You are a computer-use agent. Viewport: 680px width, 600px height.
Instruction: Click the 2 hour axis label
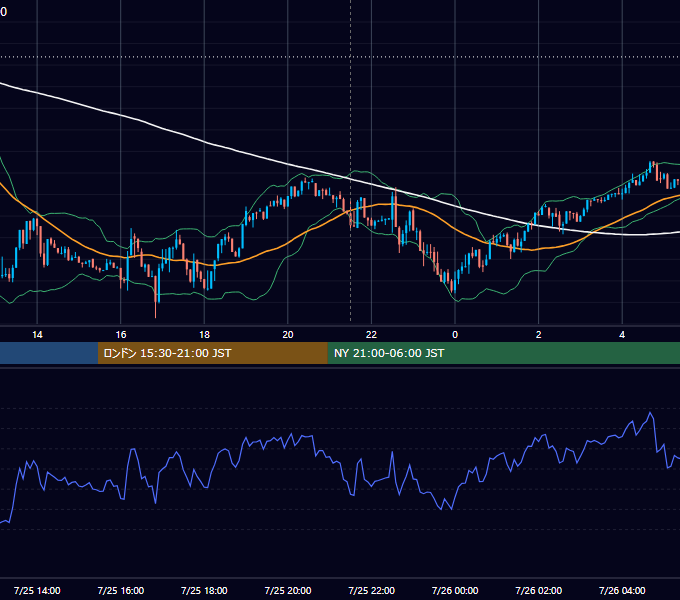pyautogui.click(x=539, y=335)
